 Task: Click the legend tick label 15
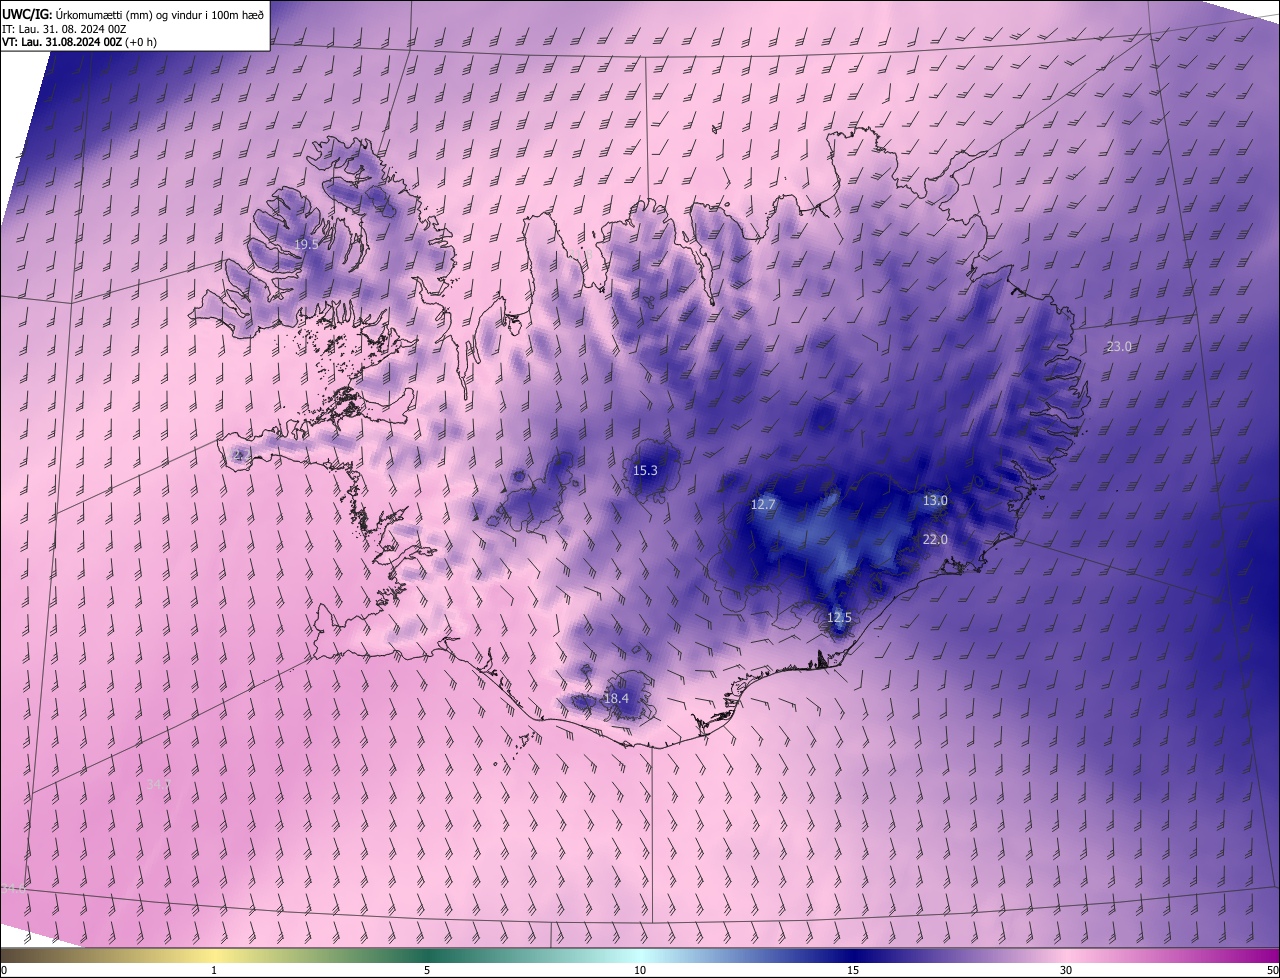(x=853, y=970)
